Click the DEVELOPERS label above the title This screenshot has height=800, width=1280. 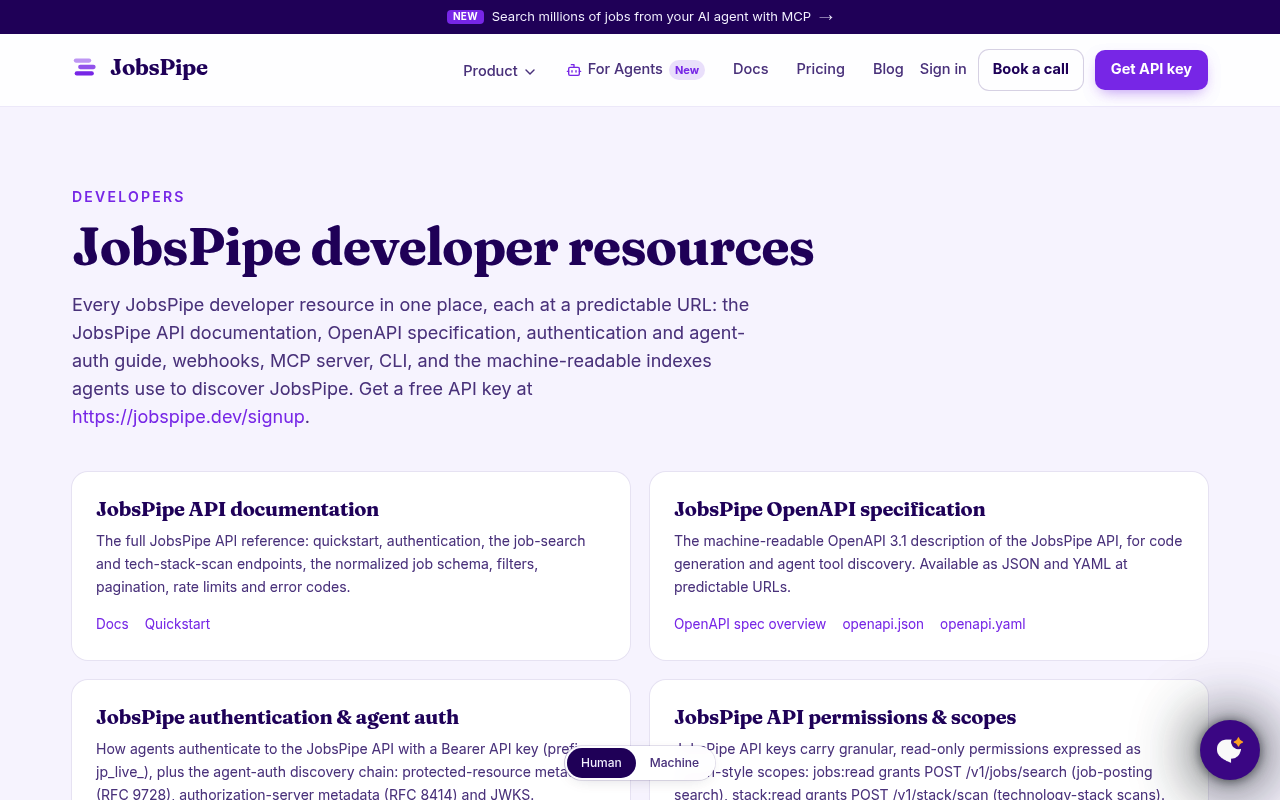pos(128,197)
